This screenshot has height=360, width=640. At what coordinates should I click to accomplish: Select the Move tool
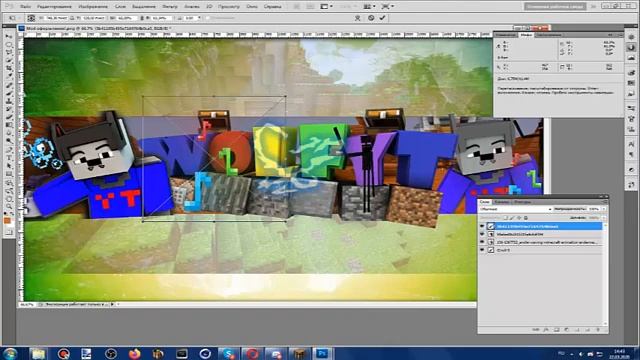(x=8, y=36)
